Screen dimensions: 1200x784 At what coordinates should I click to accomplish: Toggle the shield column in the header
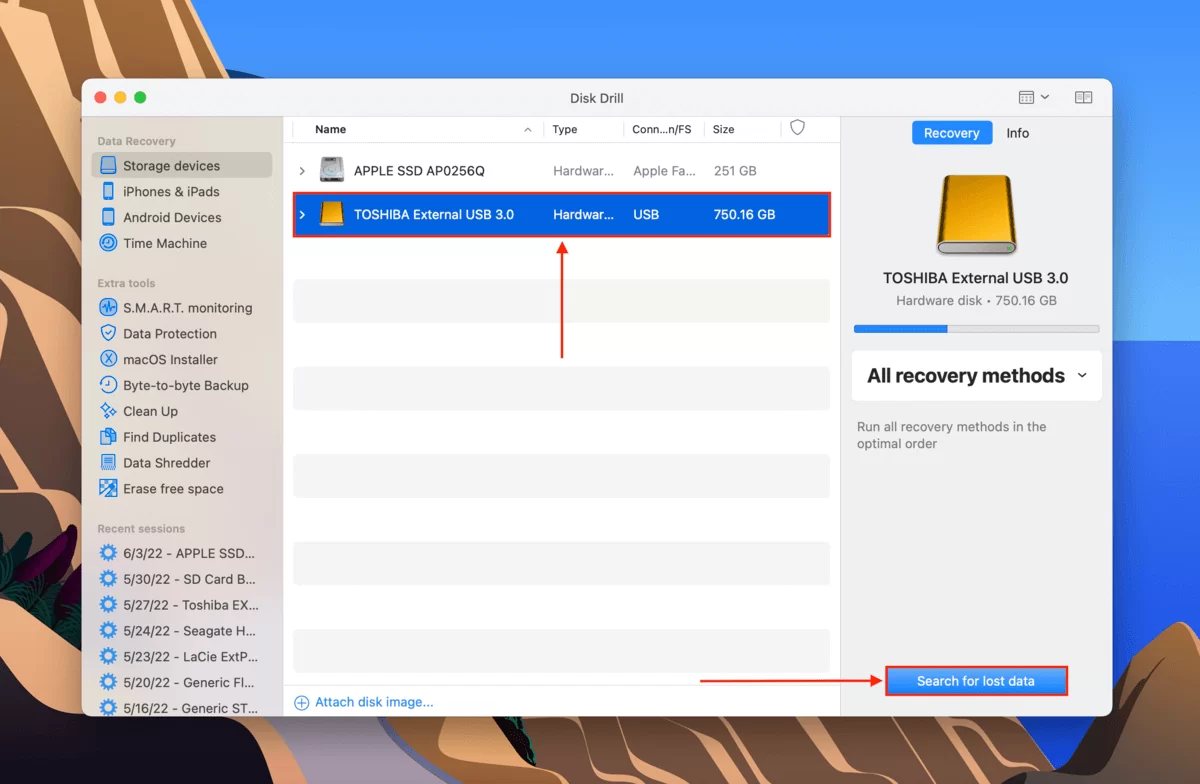(796, 128)
